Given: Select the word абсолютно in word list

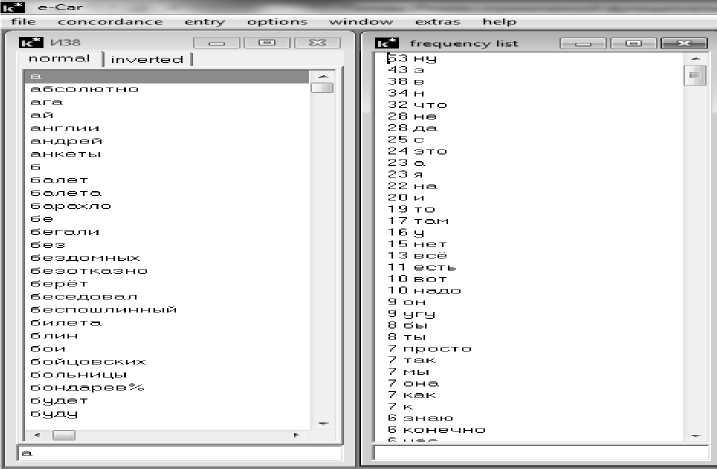Looking at the screenshot, I should click(x=84, y=89).
